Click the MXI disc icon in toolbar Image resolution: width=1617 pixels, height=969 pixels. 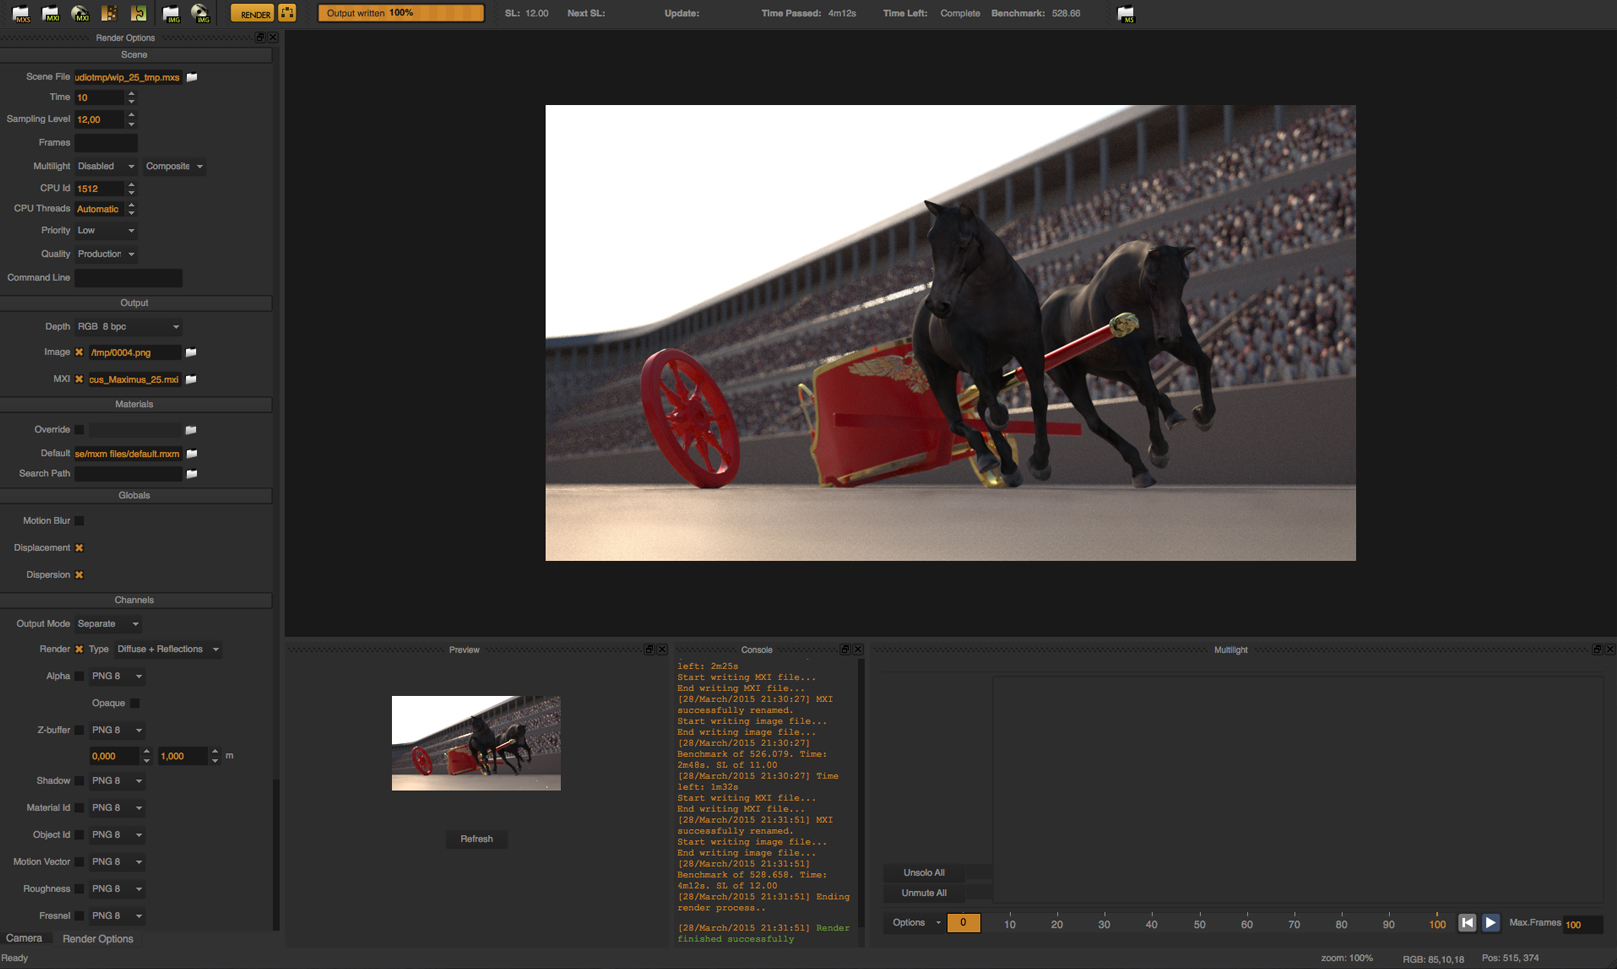[x=80, y=14]
